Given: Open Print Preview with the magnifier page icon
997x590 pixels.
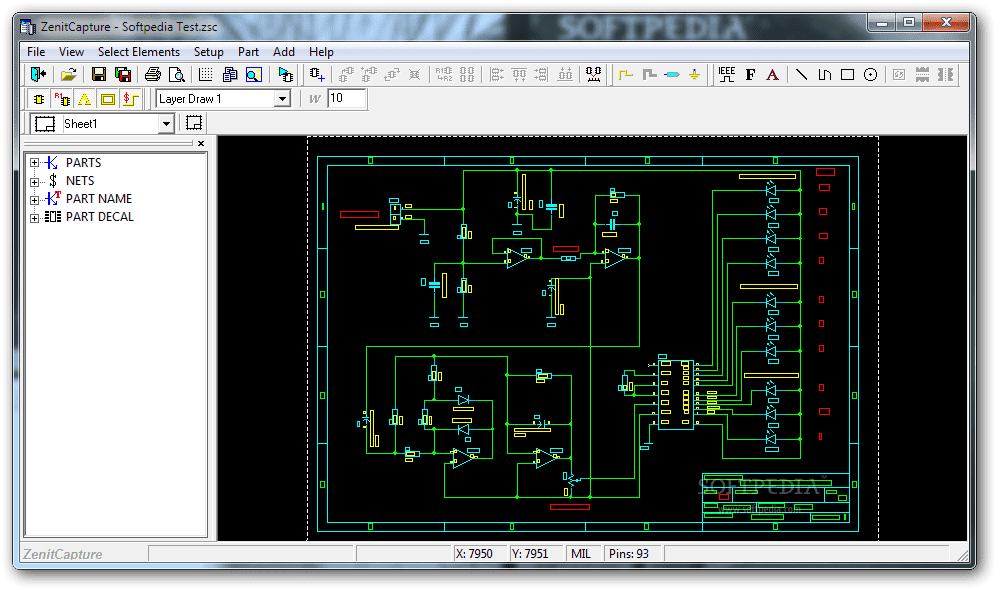Looking at the screenshot, I should (x=177, y=74).
